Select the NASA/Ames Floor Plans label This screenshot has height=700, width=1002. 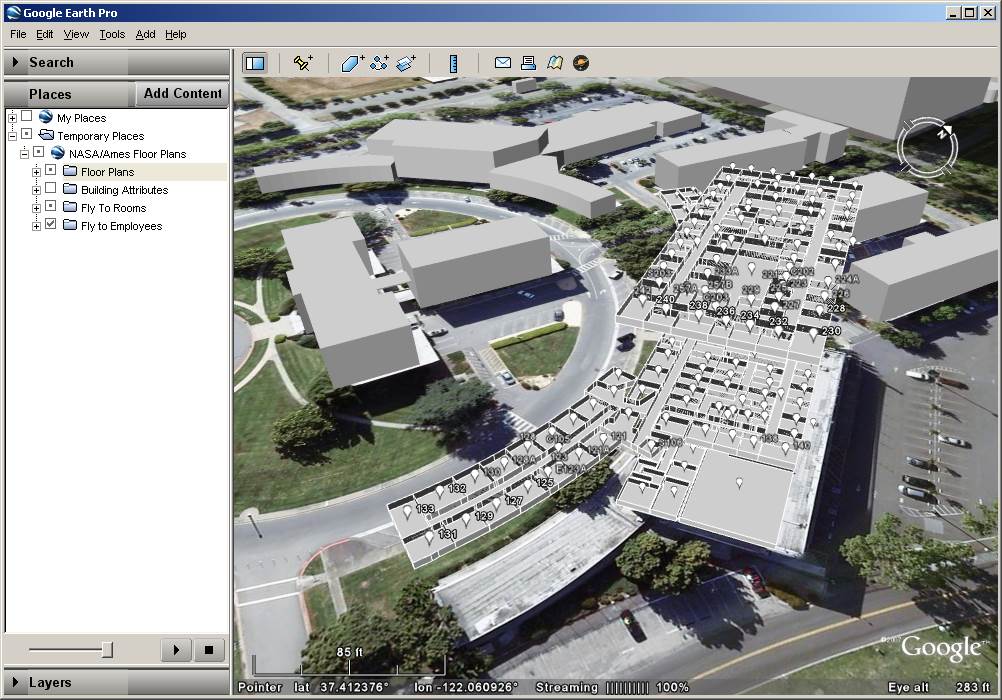128,154
